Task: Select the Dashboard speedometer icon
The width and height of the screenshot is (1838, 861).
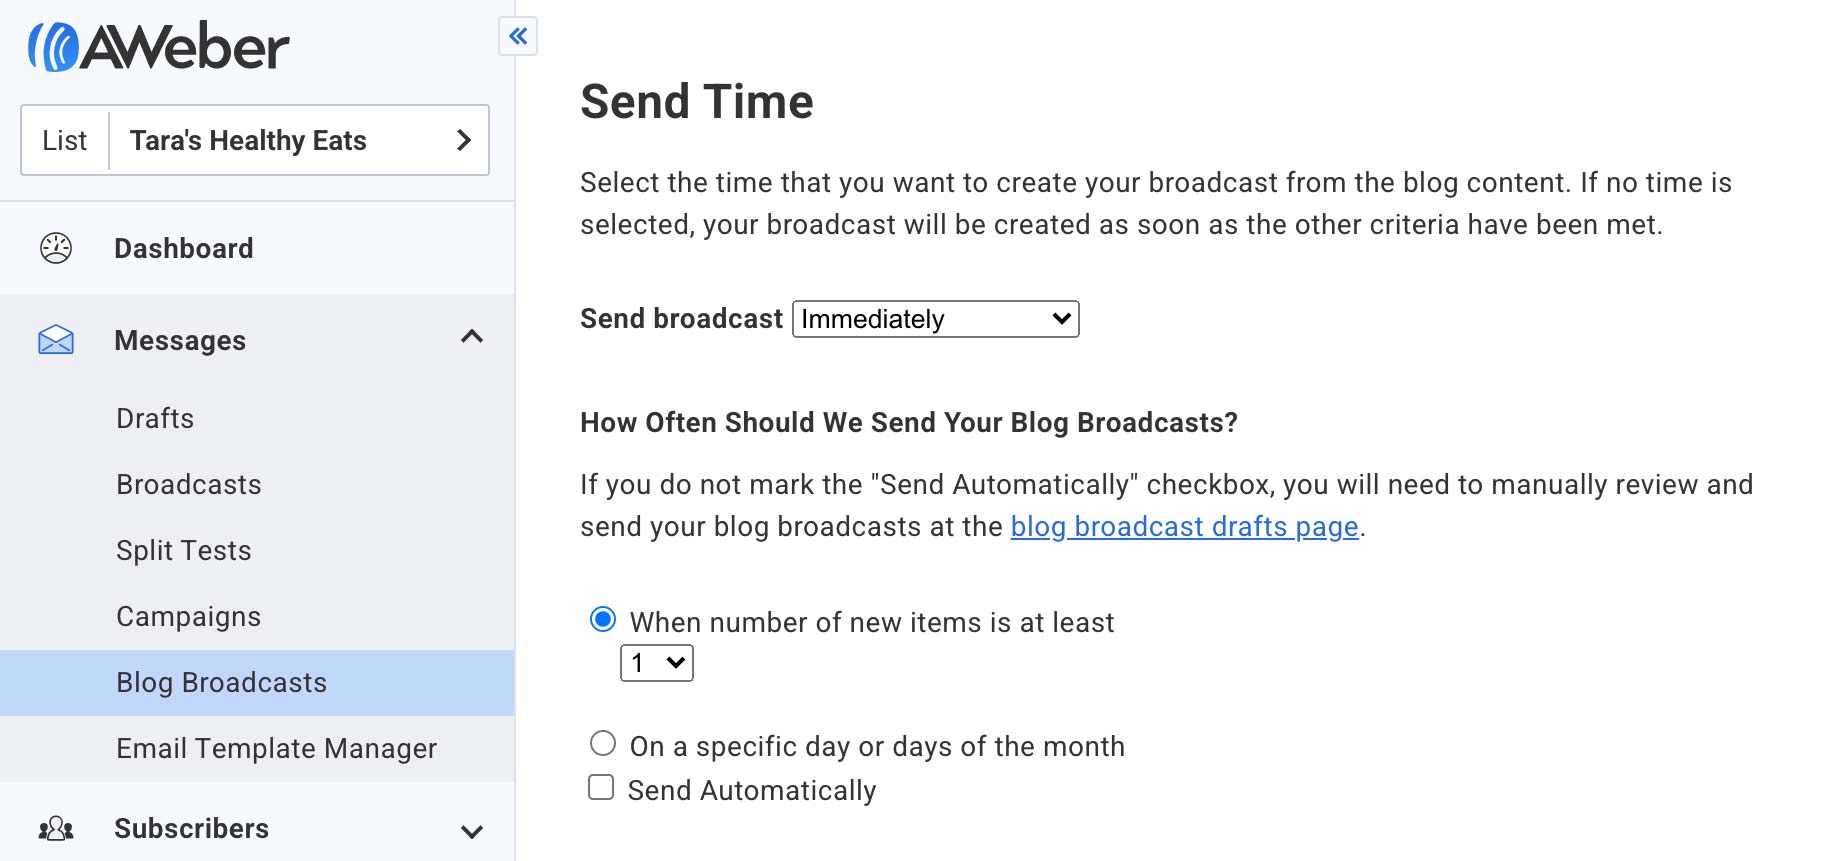Action: tap(57, 247)
